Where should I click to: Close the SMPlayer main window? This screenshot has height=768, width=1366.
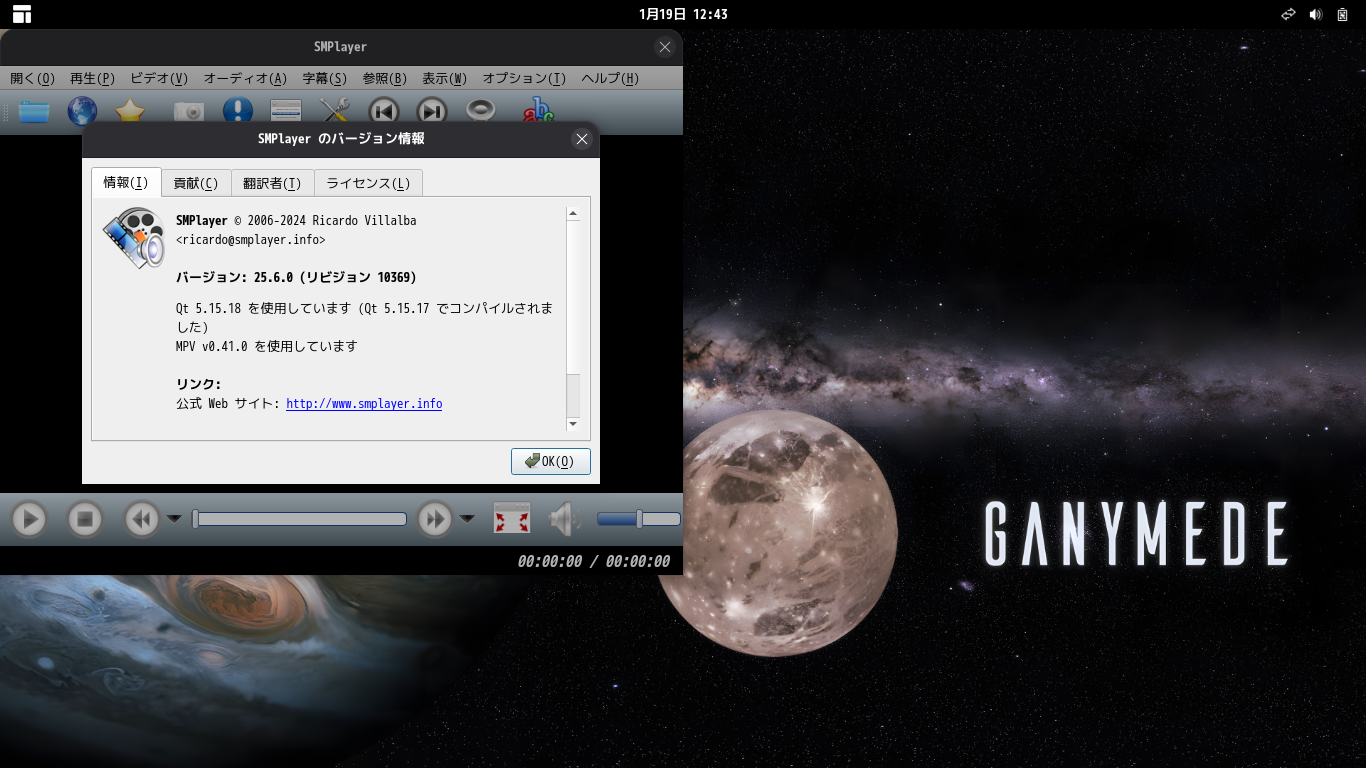pos(665,47)
